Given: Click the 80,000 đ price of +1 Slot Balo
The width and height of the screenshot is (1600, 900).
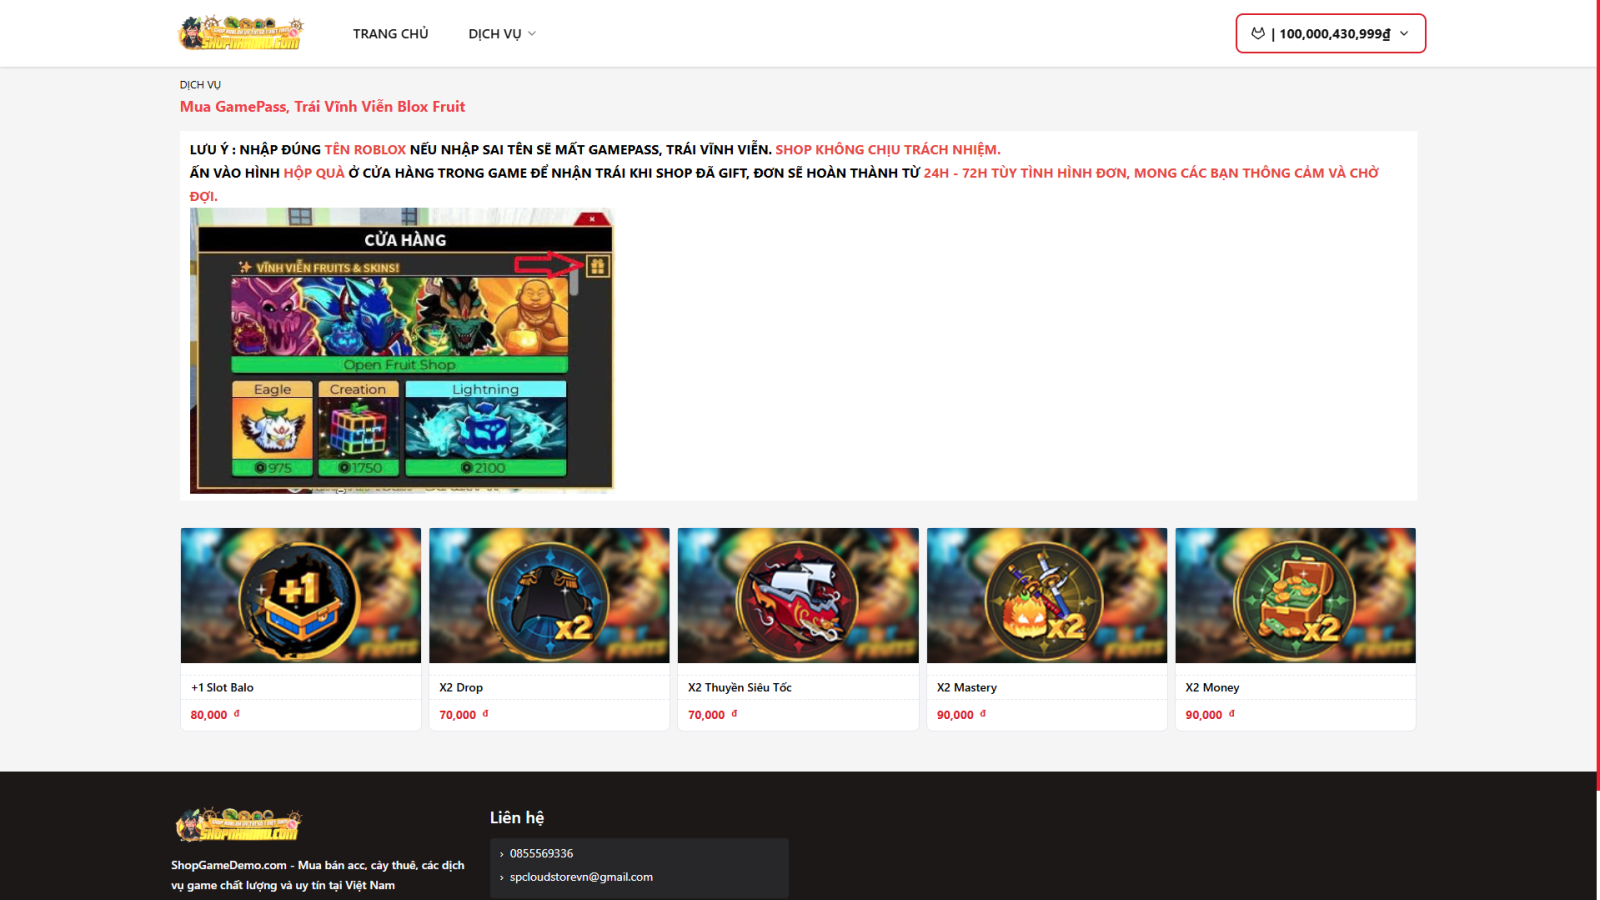Looking at the screenshot, I should (215, 715).
